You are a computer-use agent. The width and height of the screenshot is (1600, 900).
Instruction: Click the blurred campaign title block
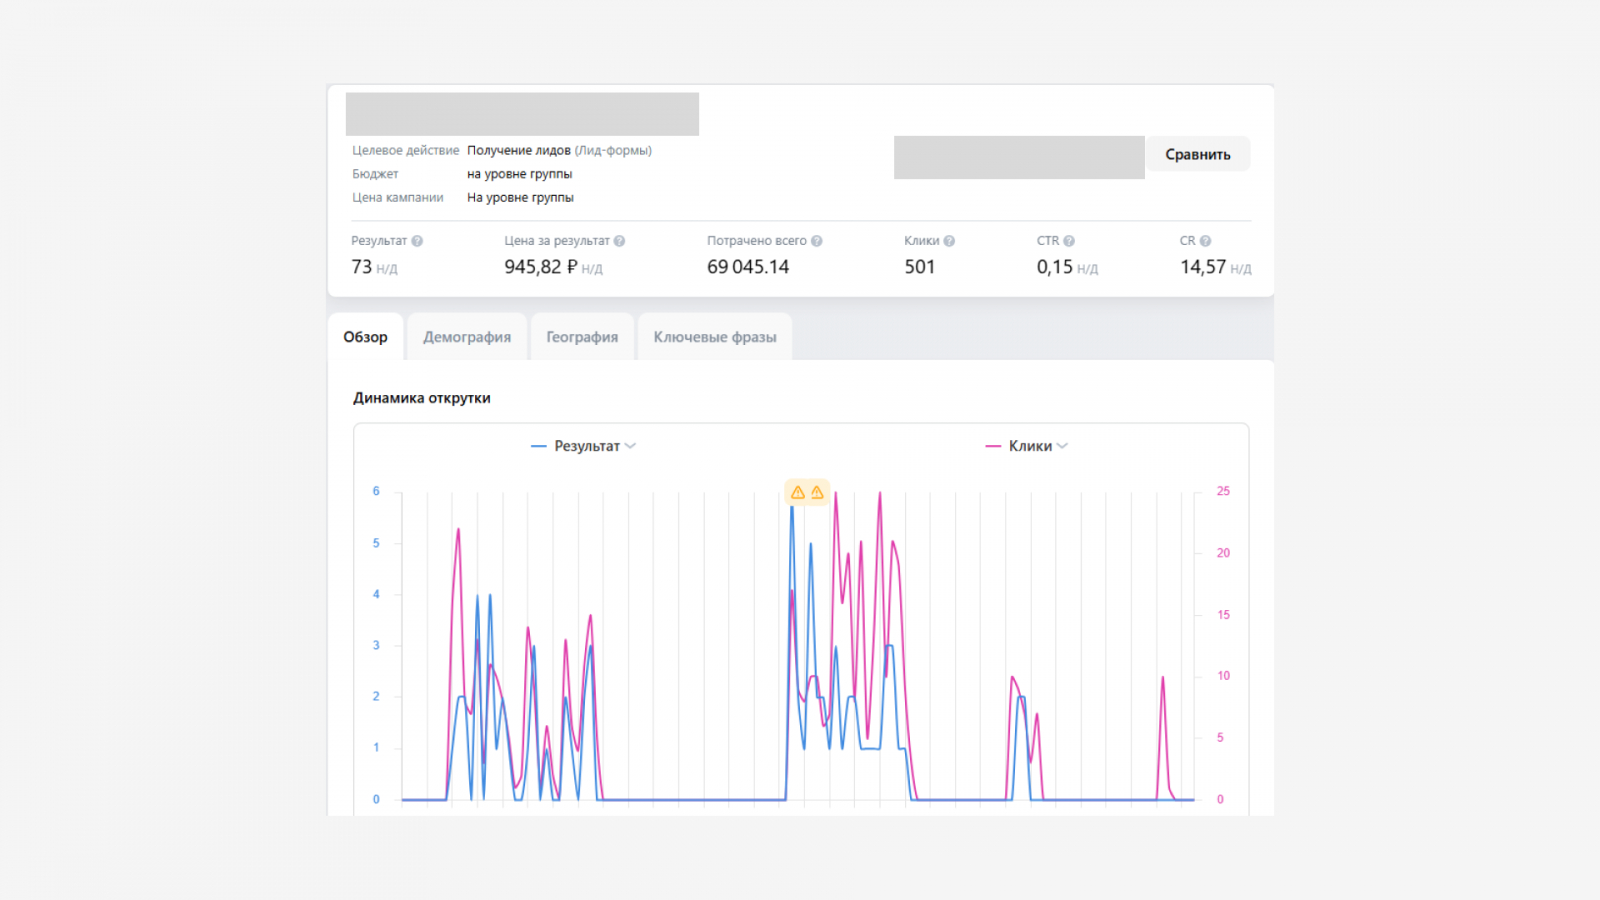pos(522,114)
